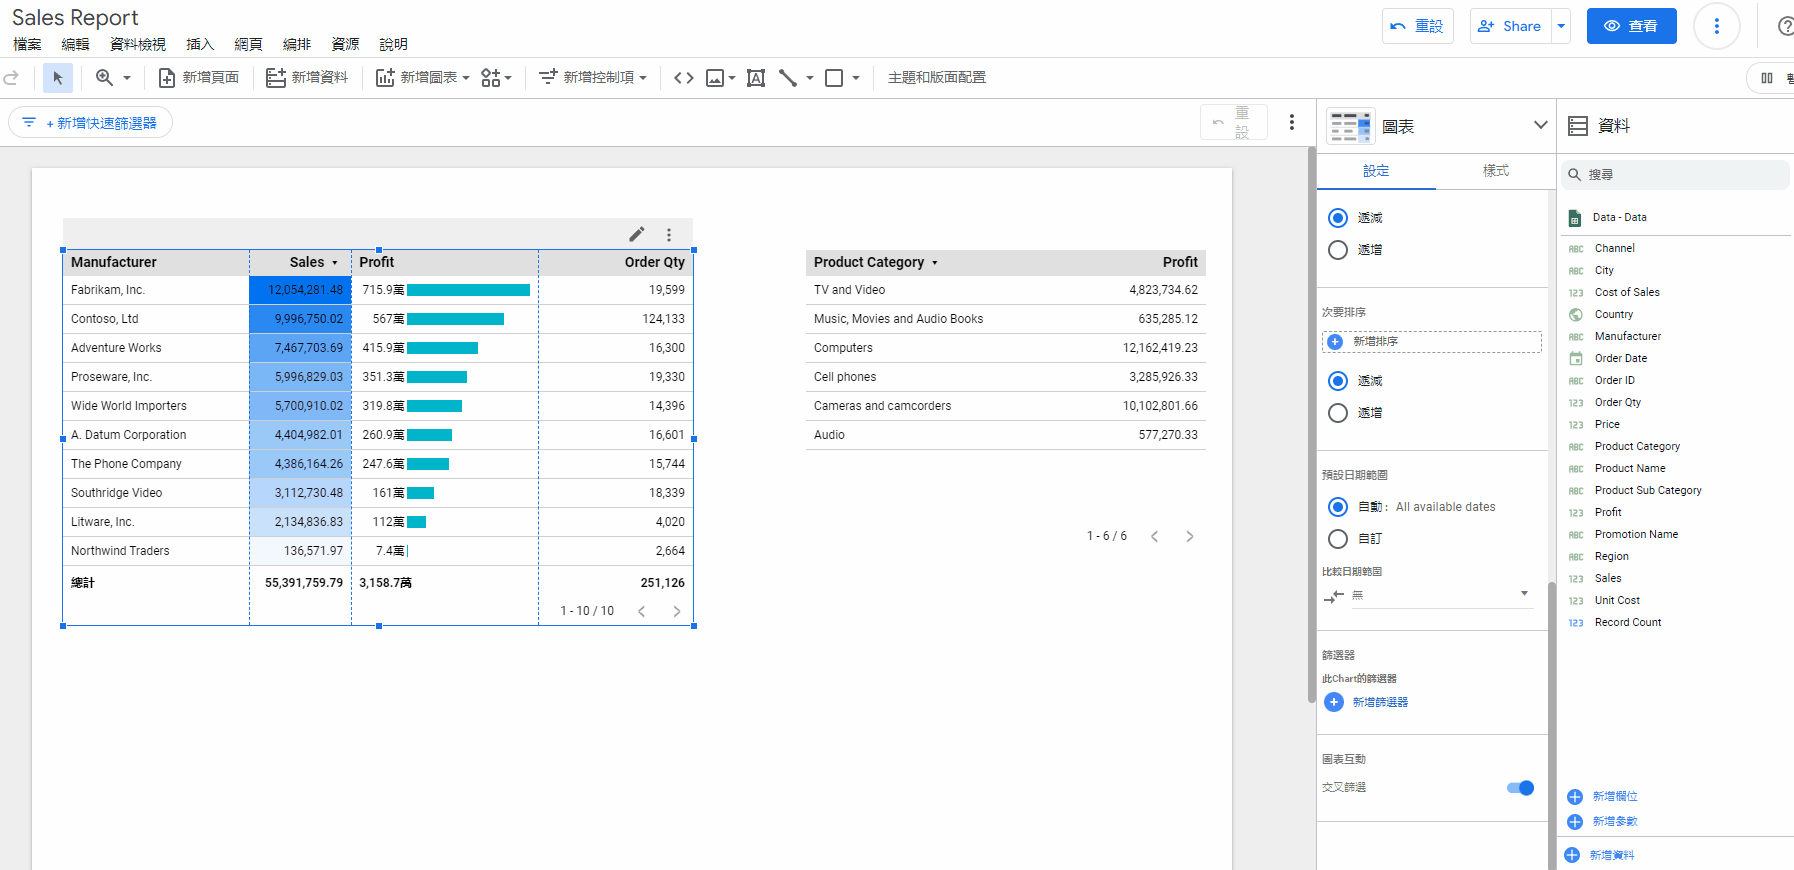Click the URL embed code icon
Viewport: 1794px width, 870px height.
click(684, 78)
